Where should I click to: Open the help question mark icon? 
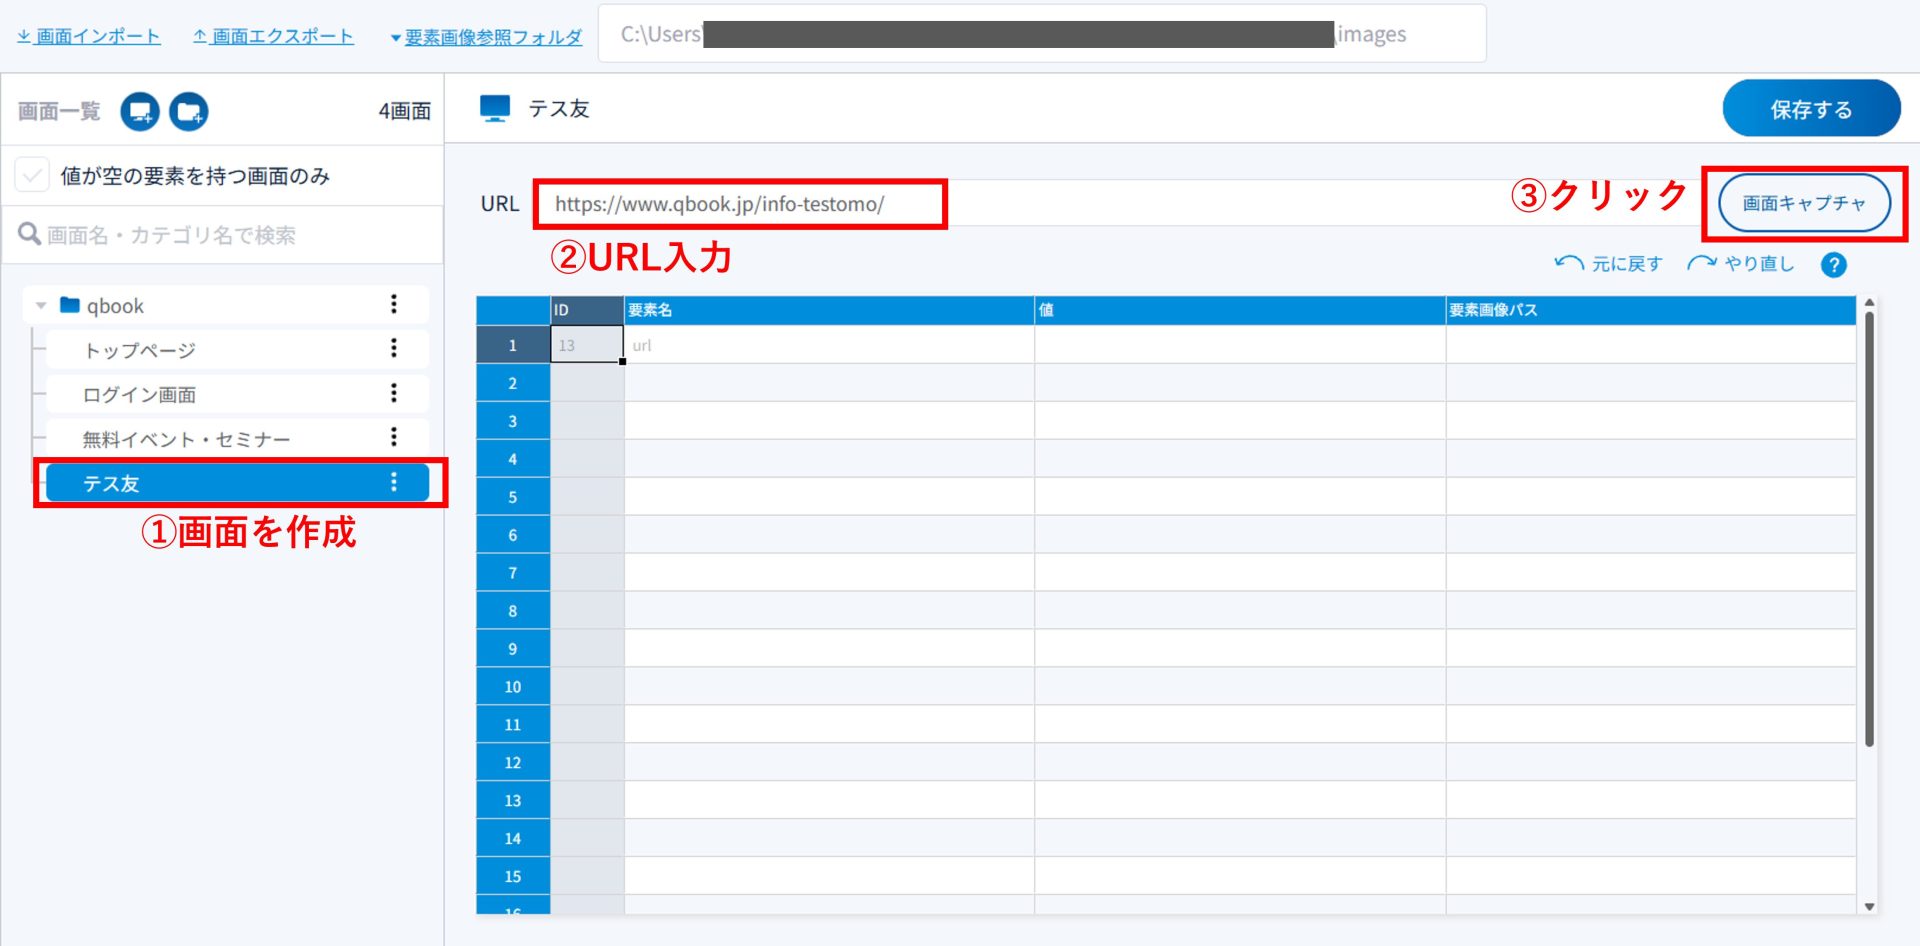(1833, 265)
